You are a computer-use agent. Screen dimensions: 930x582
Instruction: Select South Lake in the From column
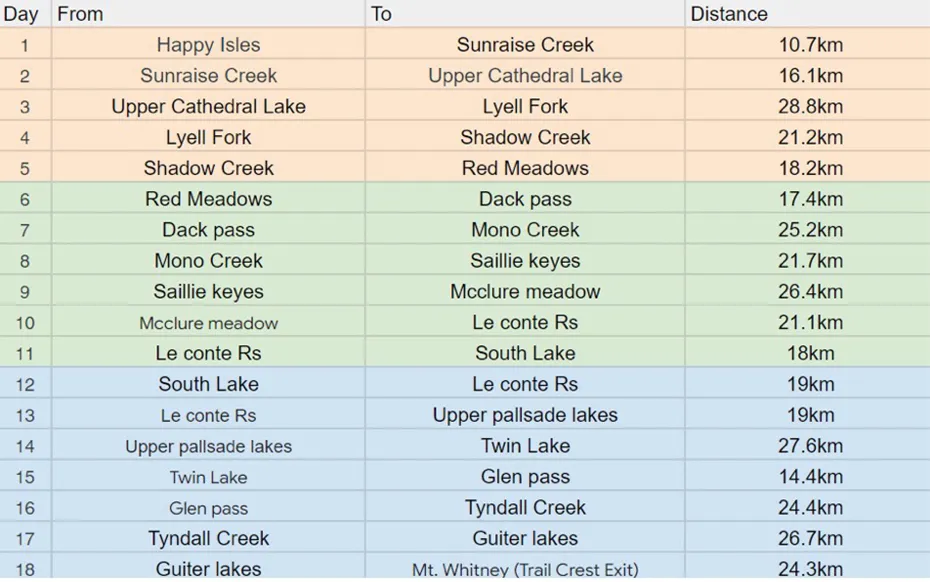click(208, 384)
